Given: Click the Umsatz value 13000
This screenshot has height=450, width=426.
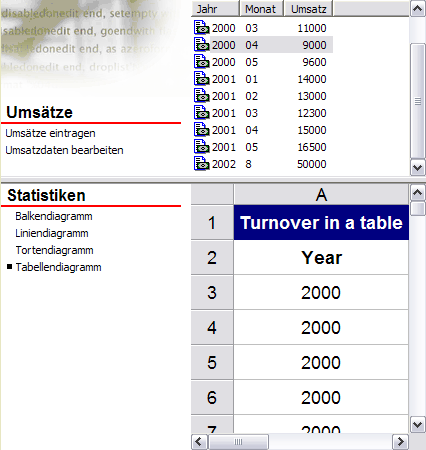Looking at the screenshot, I should (x=312, y=96).
